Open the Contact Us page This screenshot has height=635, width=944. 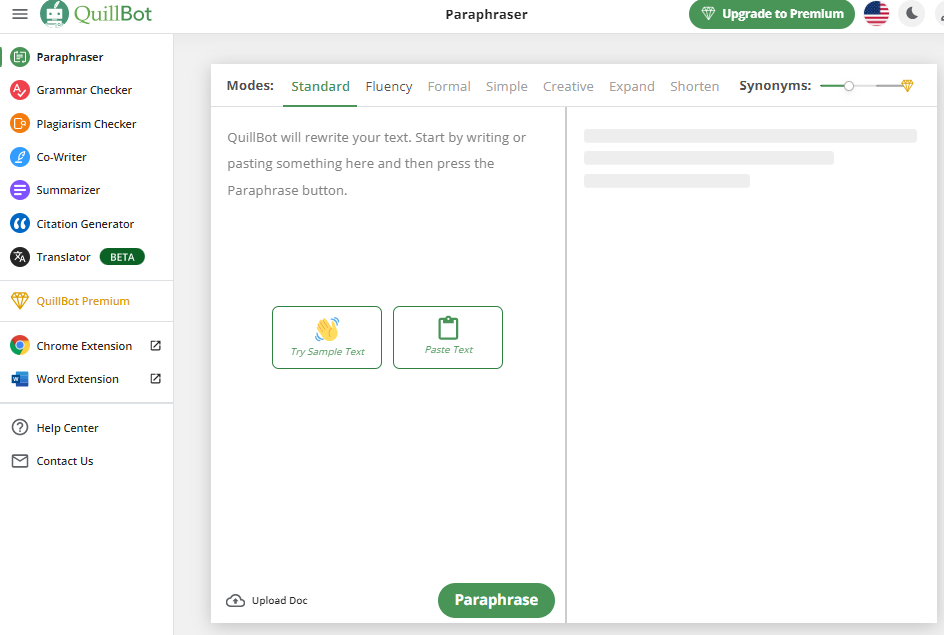tap(65, 461)
